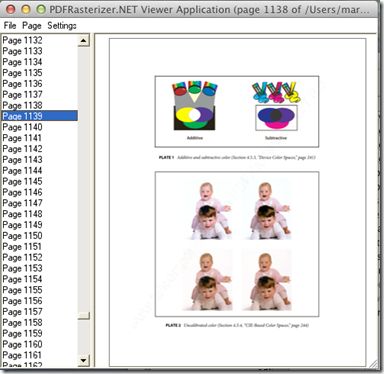Click the window resize grip corner
The height and width of the screenshot is (374, 384).
[x=373, y=363]
